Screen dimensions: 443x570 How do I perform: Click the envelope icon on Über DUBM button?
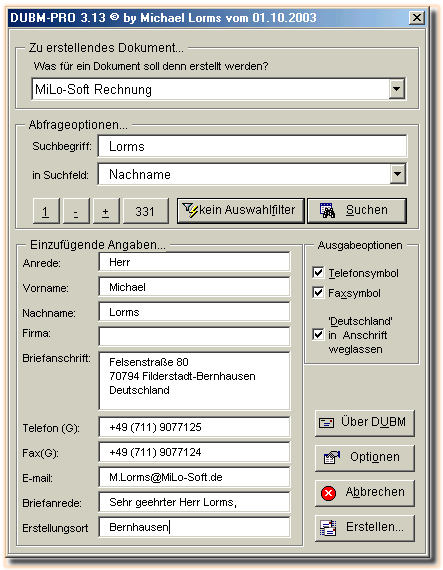tap(326, 423)
